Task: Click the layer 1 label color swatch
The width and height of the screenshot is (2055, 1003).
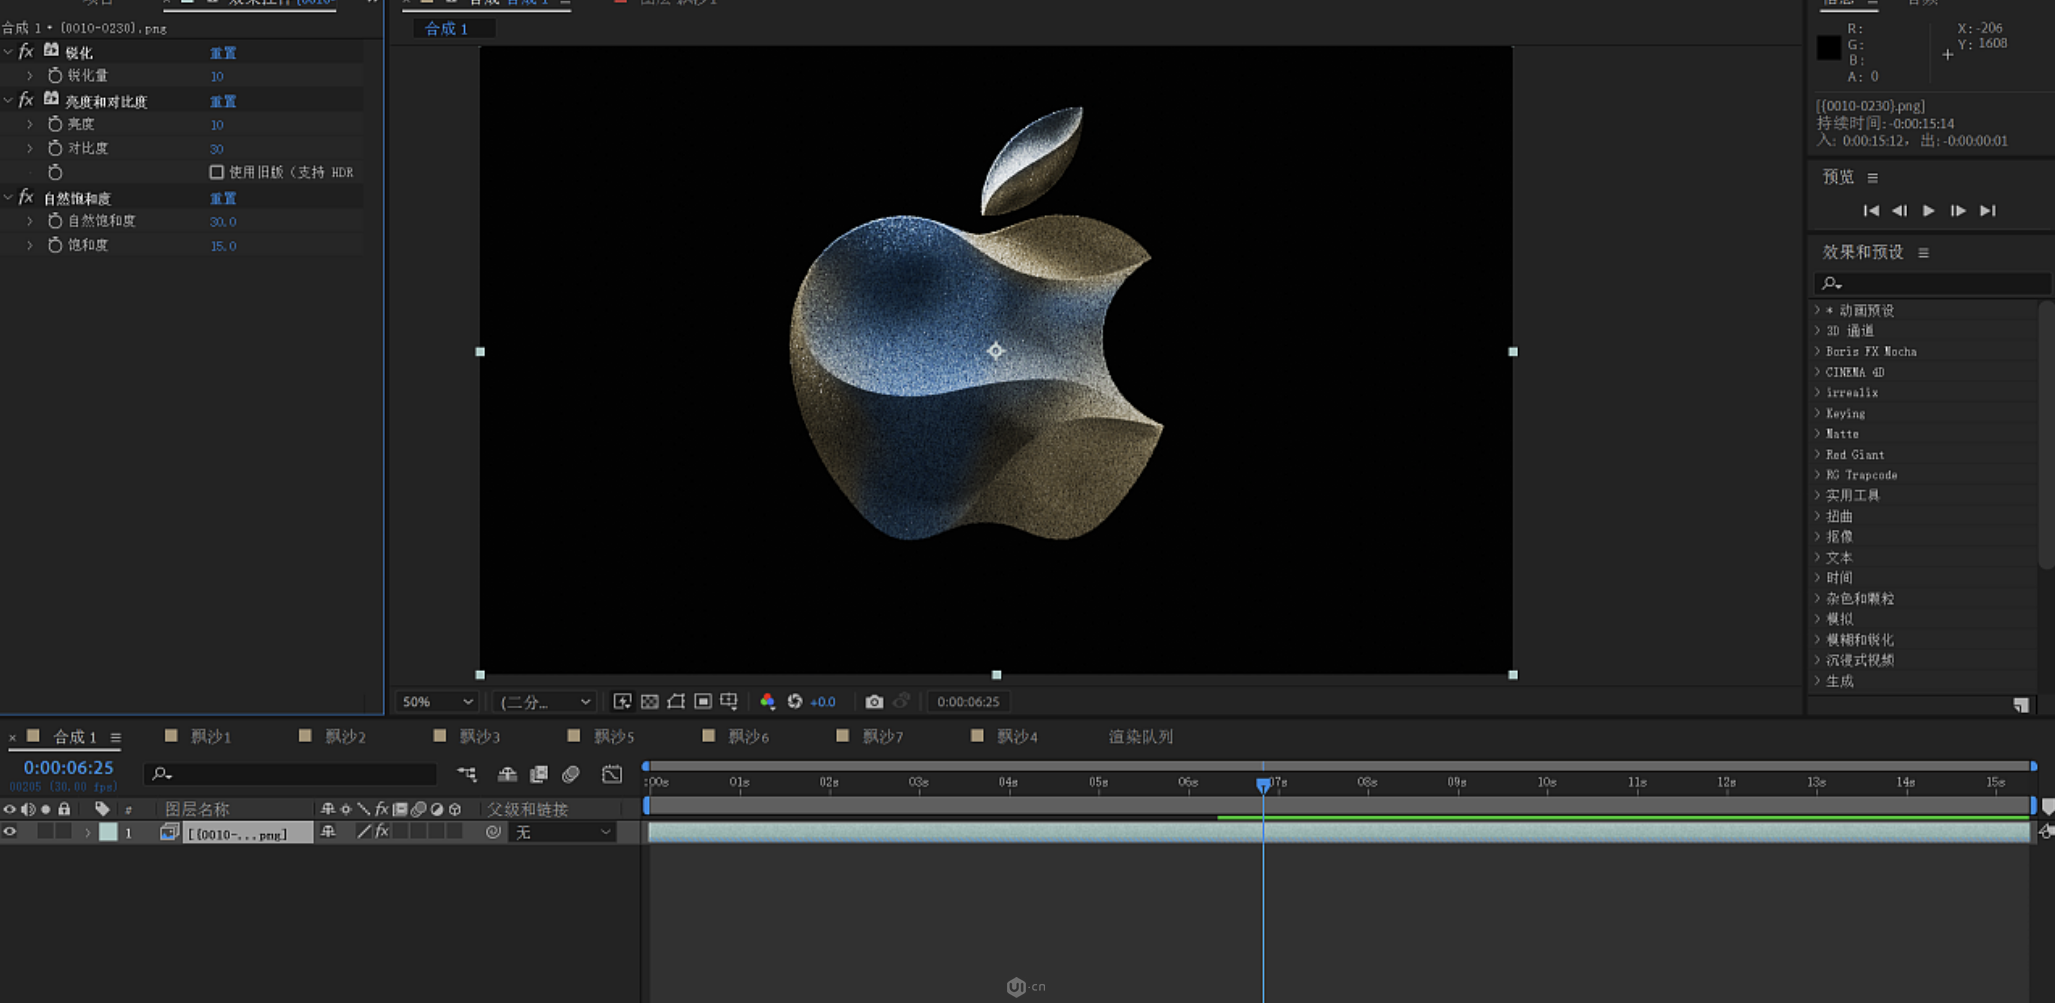Action: pos(108,832)
